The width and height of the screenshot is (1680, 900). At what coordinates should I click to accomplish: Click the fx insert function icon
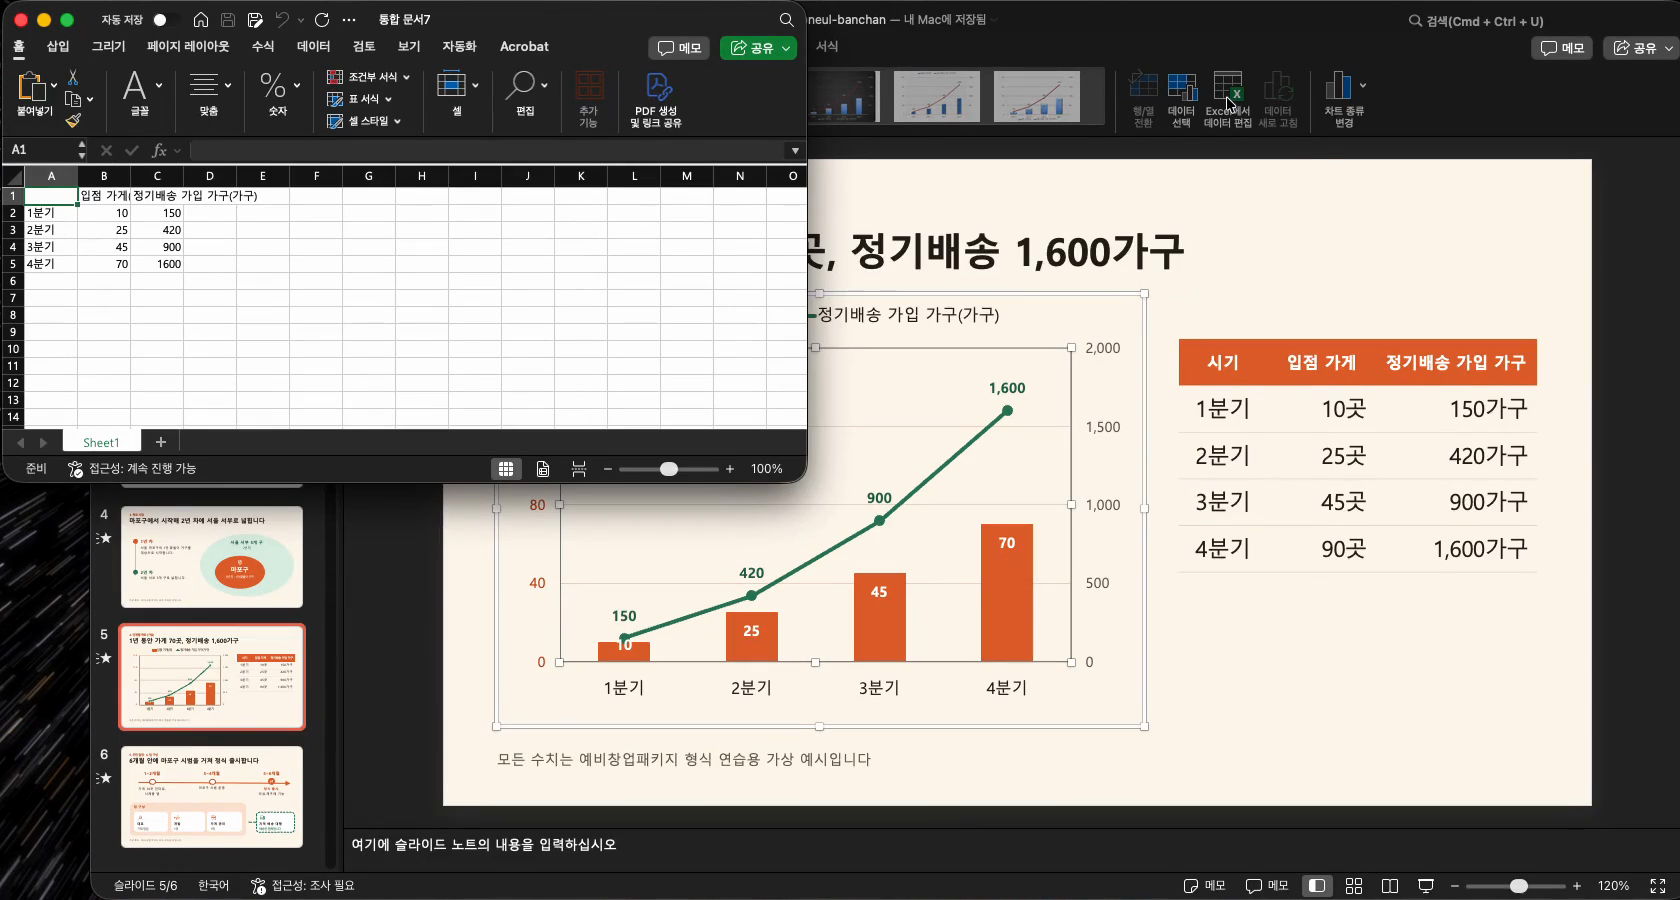pyautogui.click(x=159, y=150)
